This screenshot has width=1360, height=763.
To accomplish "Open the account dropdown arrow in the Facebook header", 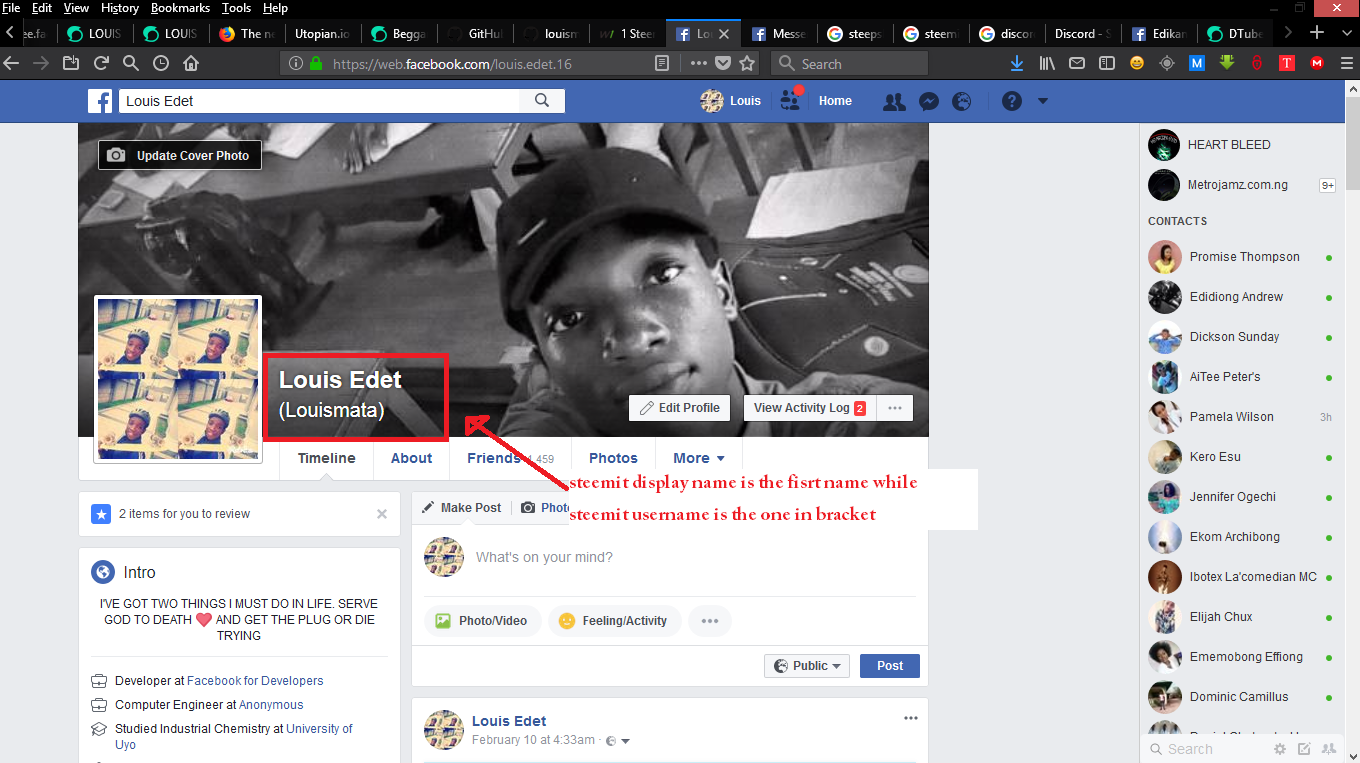I will click(1043, 101).
